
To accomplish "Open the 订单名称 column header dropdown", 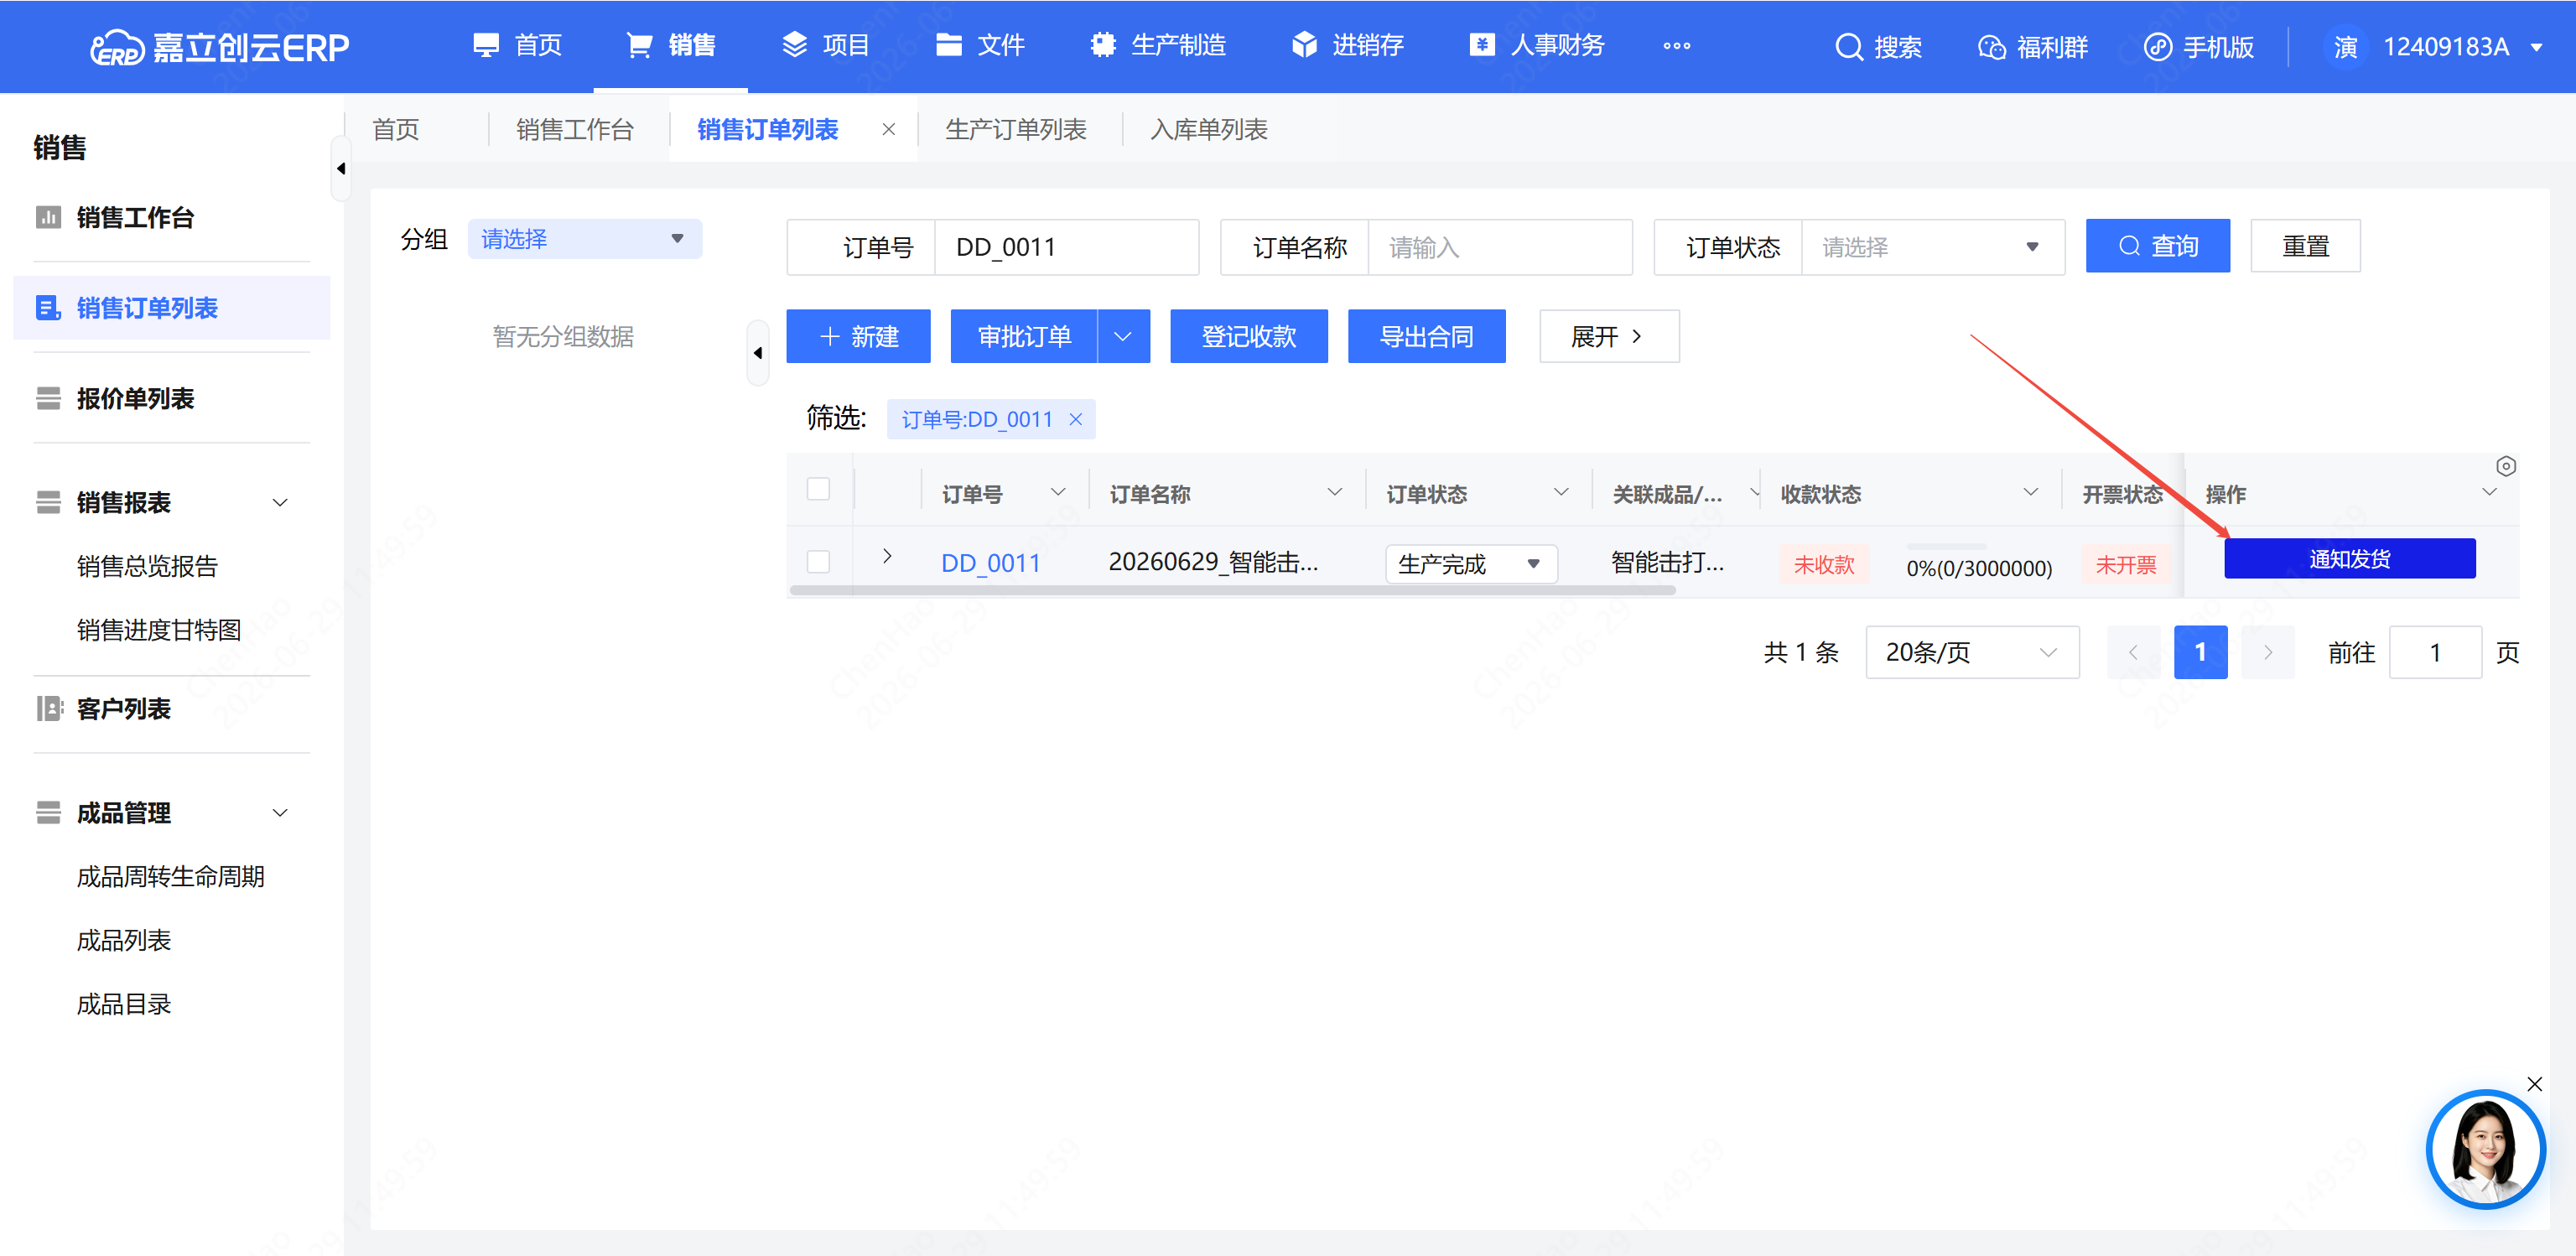I will pyautogui.click(x=1335, y=492).
